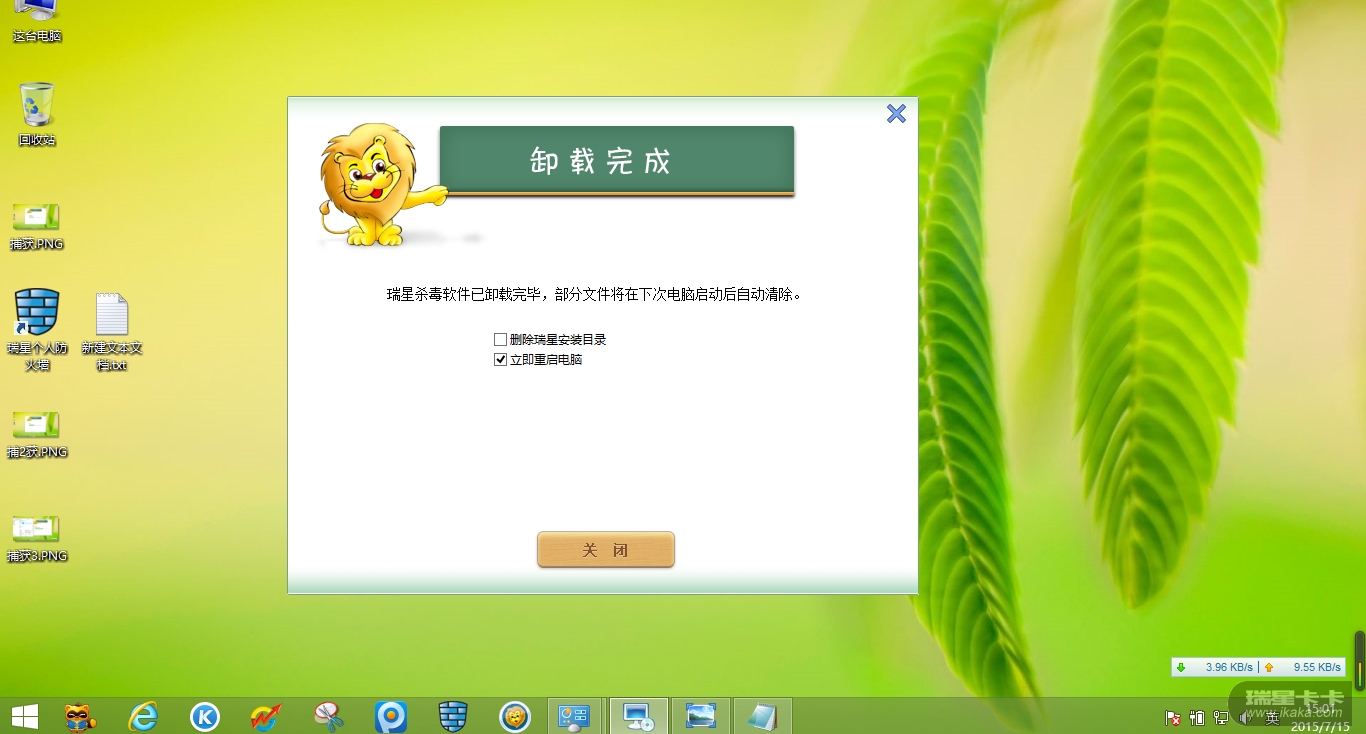Click the volume speaker tray icon
Screen dimensions: 1366x734
click(1246, 717)
